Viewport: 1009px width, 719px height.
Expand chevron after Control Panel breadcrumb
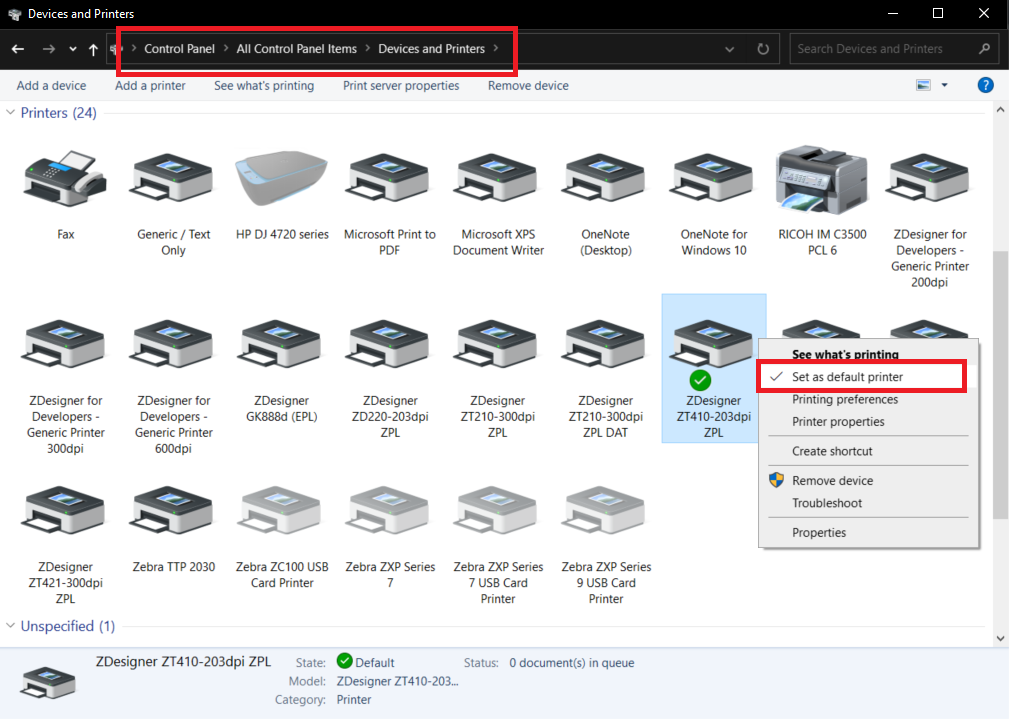226,48
